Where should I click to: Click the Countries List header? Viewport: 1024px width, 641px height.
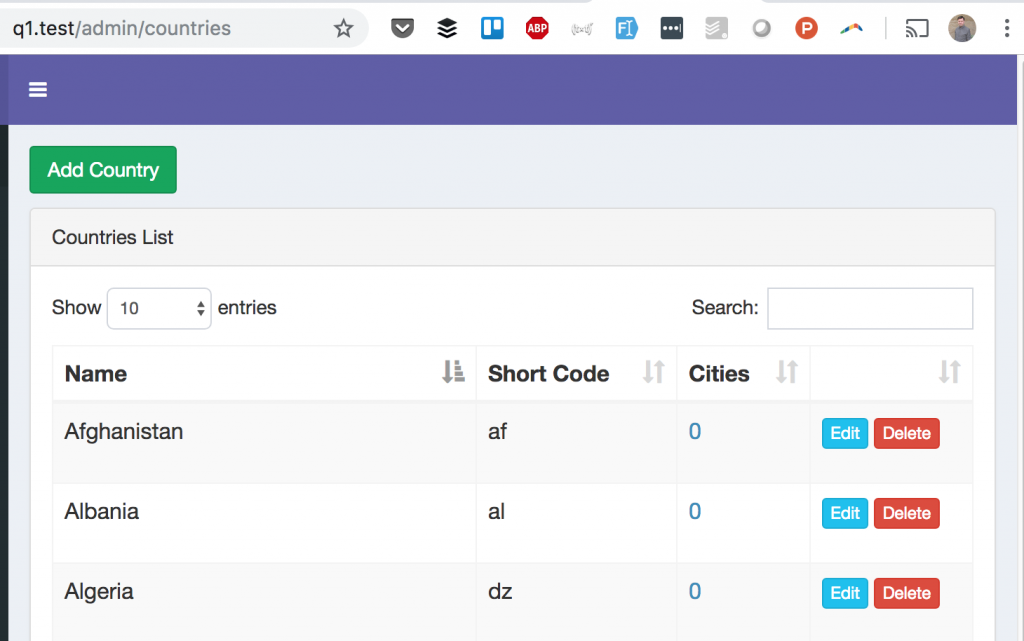pyautogui.click(x=112, y=237)
